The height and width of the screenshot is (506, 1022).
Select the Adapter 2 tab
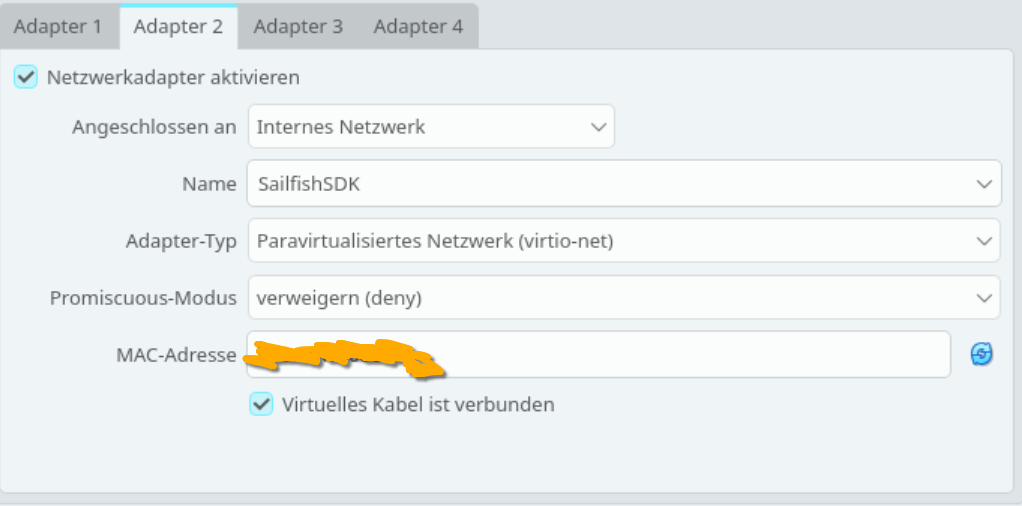pyautogui.click(x=178, y=26)
